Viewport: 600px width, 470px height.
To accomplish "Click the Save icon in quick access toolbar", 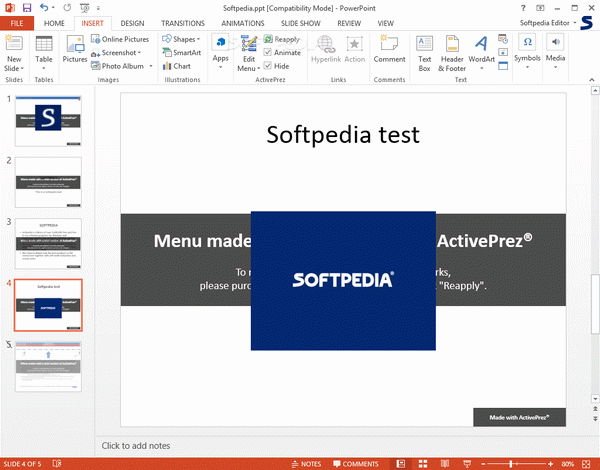I will click(x=26, y=8).
